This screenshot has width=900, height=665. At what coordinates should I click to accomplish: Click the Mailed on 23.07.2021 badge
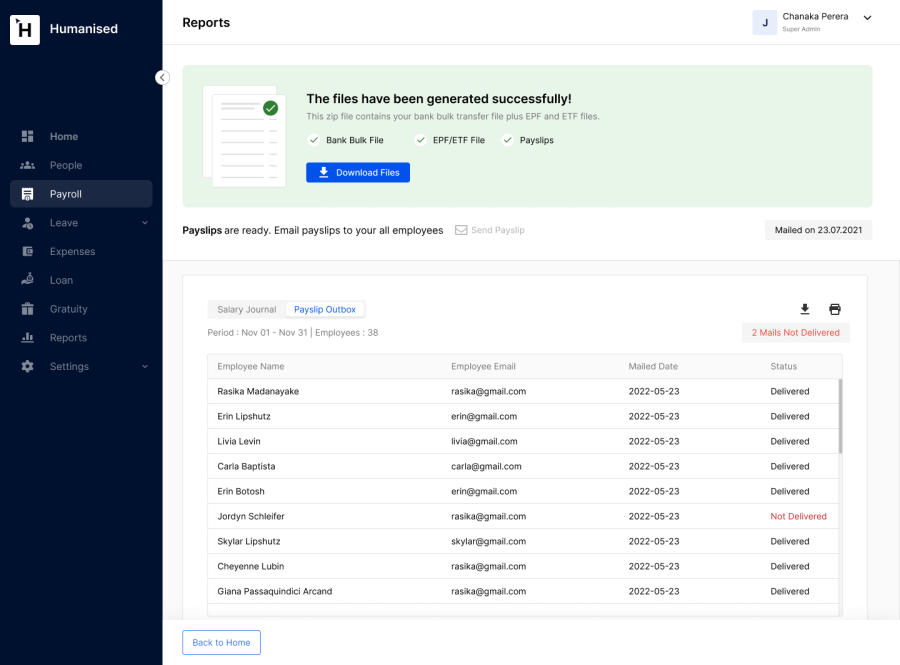coord(818,230)
